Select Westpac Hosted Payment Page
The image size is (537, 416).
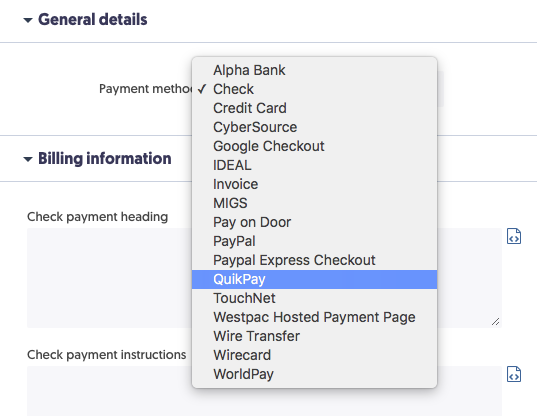314,317
